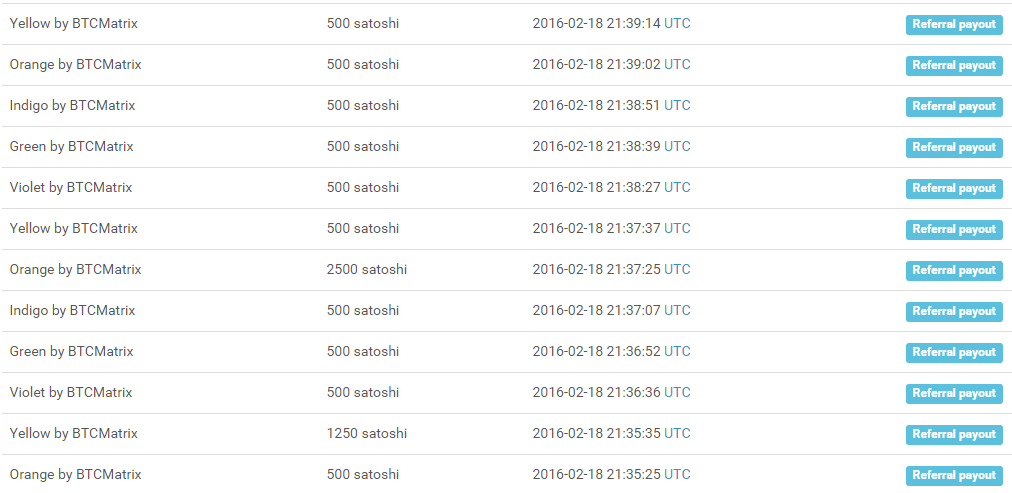Click Referral payout badge for 1250 satoshi row
1012x493 pixels.
[x=954, y=434]
